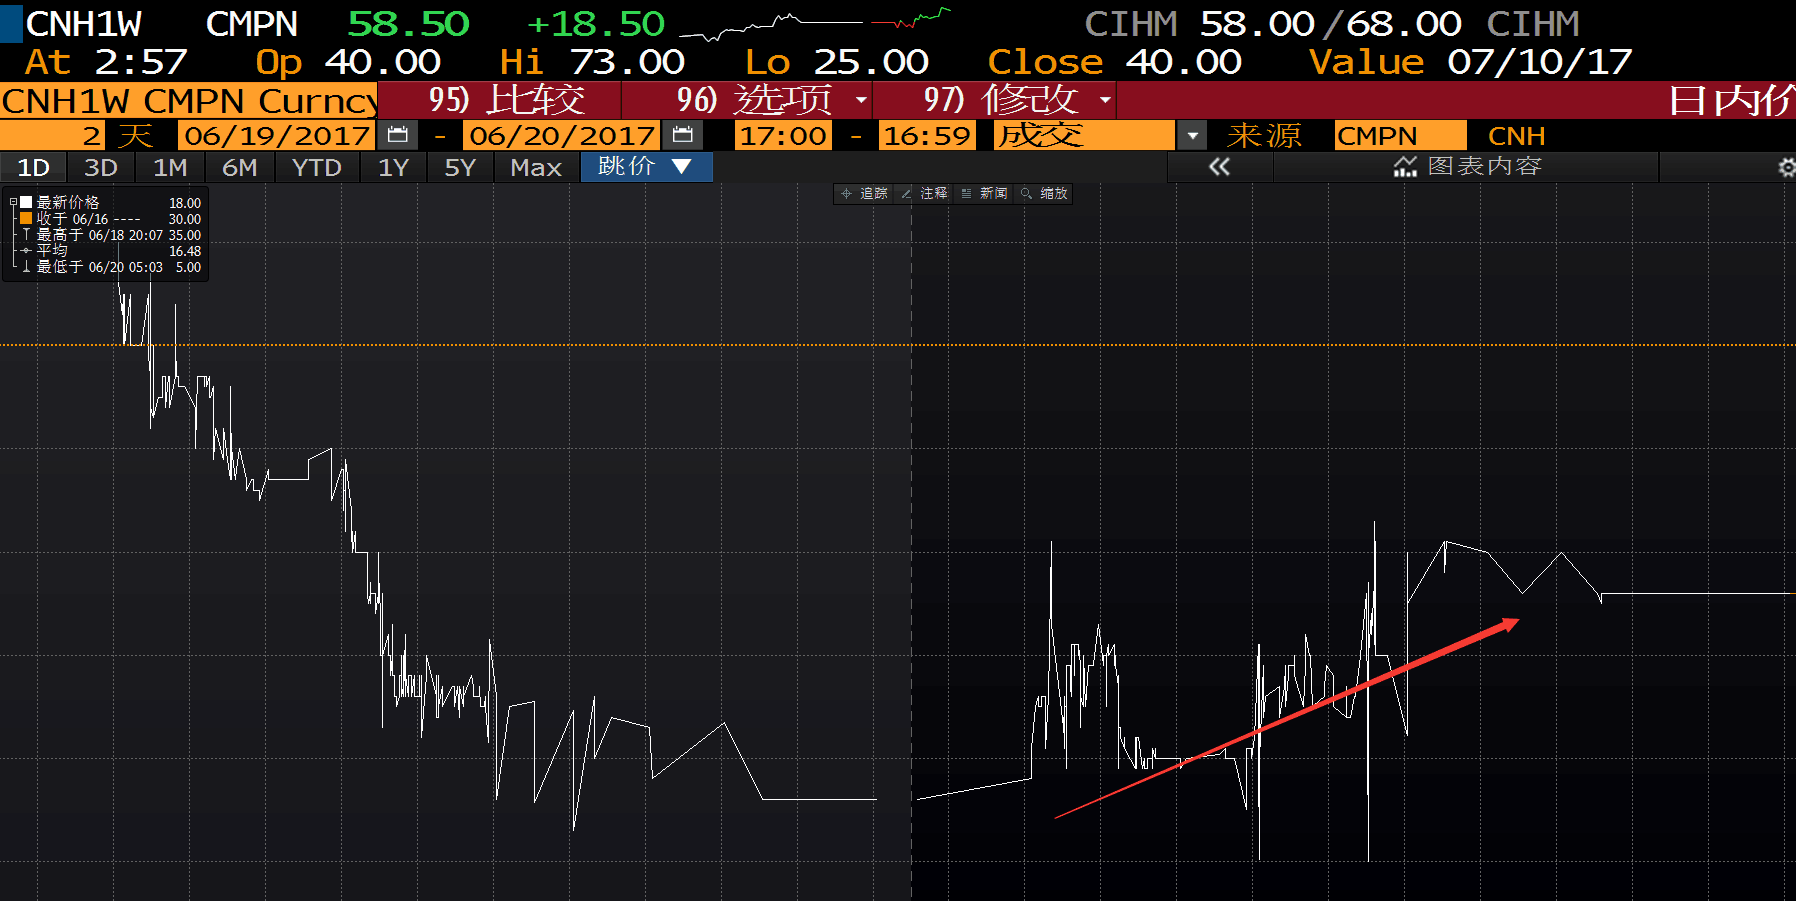This screenshot has height=901, width=1796.
Task: Select the YTD range tab
Action: click(x=316, y=167)
